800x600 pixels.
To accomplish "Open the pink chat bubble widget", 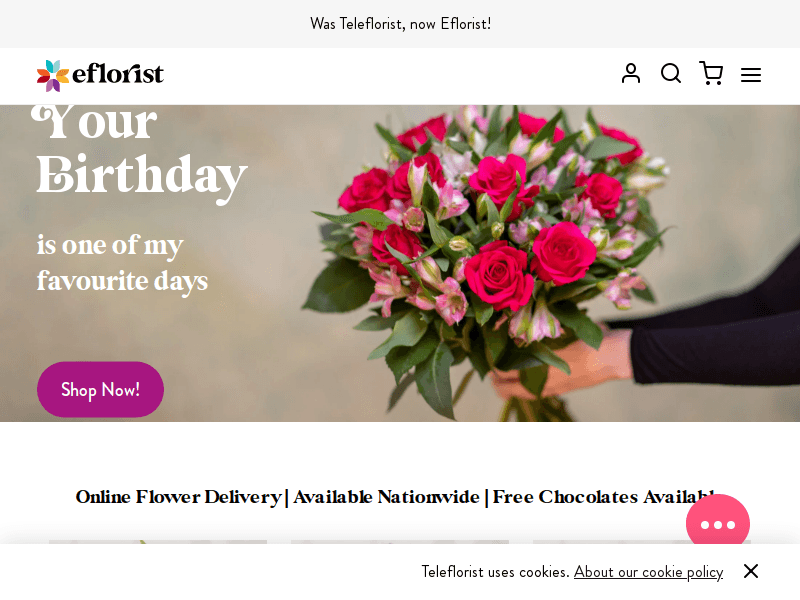I will point(718,524).
